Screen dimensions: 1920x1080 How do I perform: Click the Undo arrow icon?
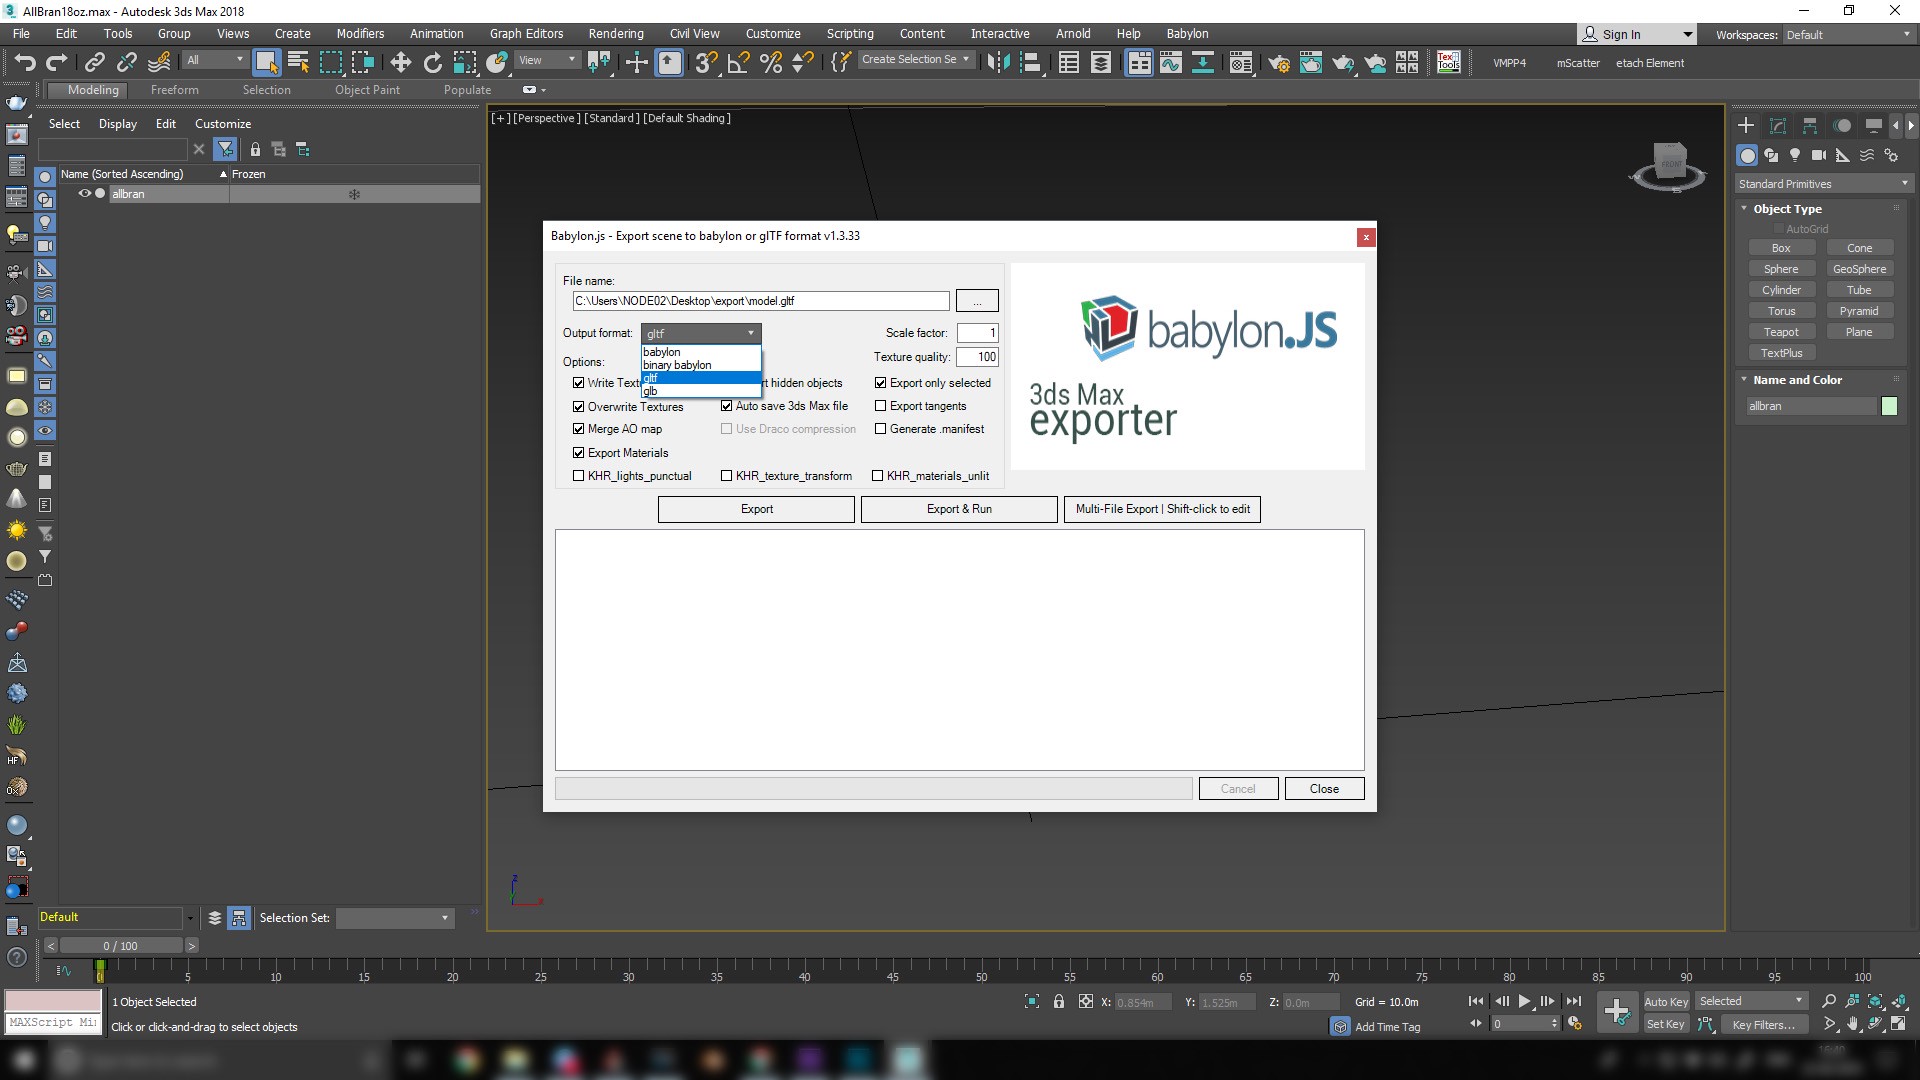pos(24,63)
